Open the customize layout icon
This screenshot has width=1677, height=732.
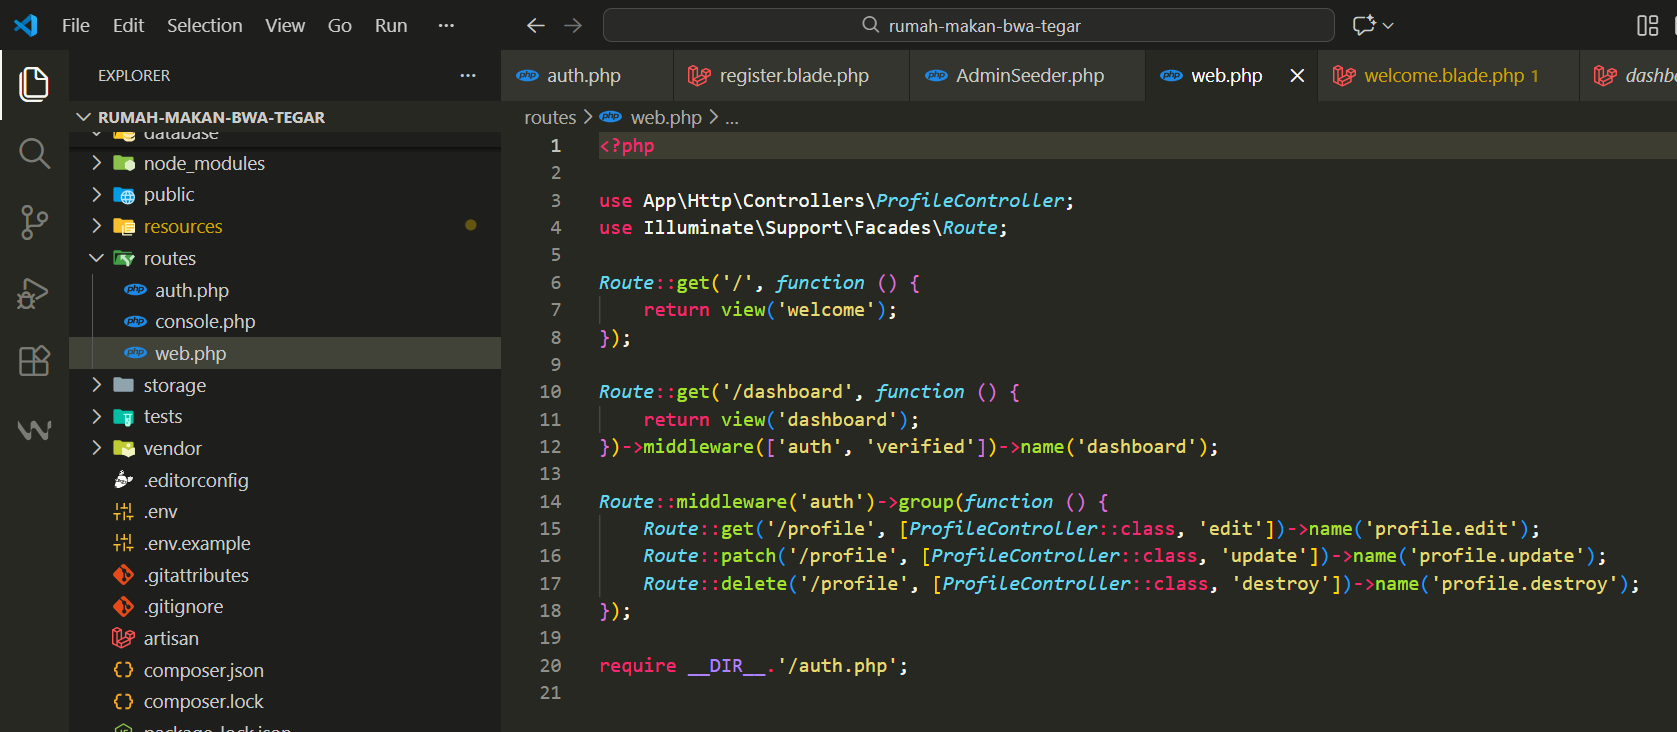pyautogui.click(x=1647, y=26)
